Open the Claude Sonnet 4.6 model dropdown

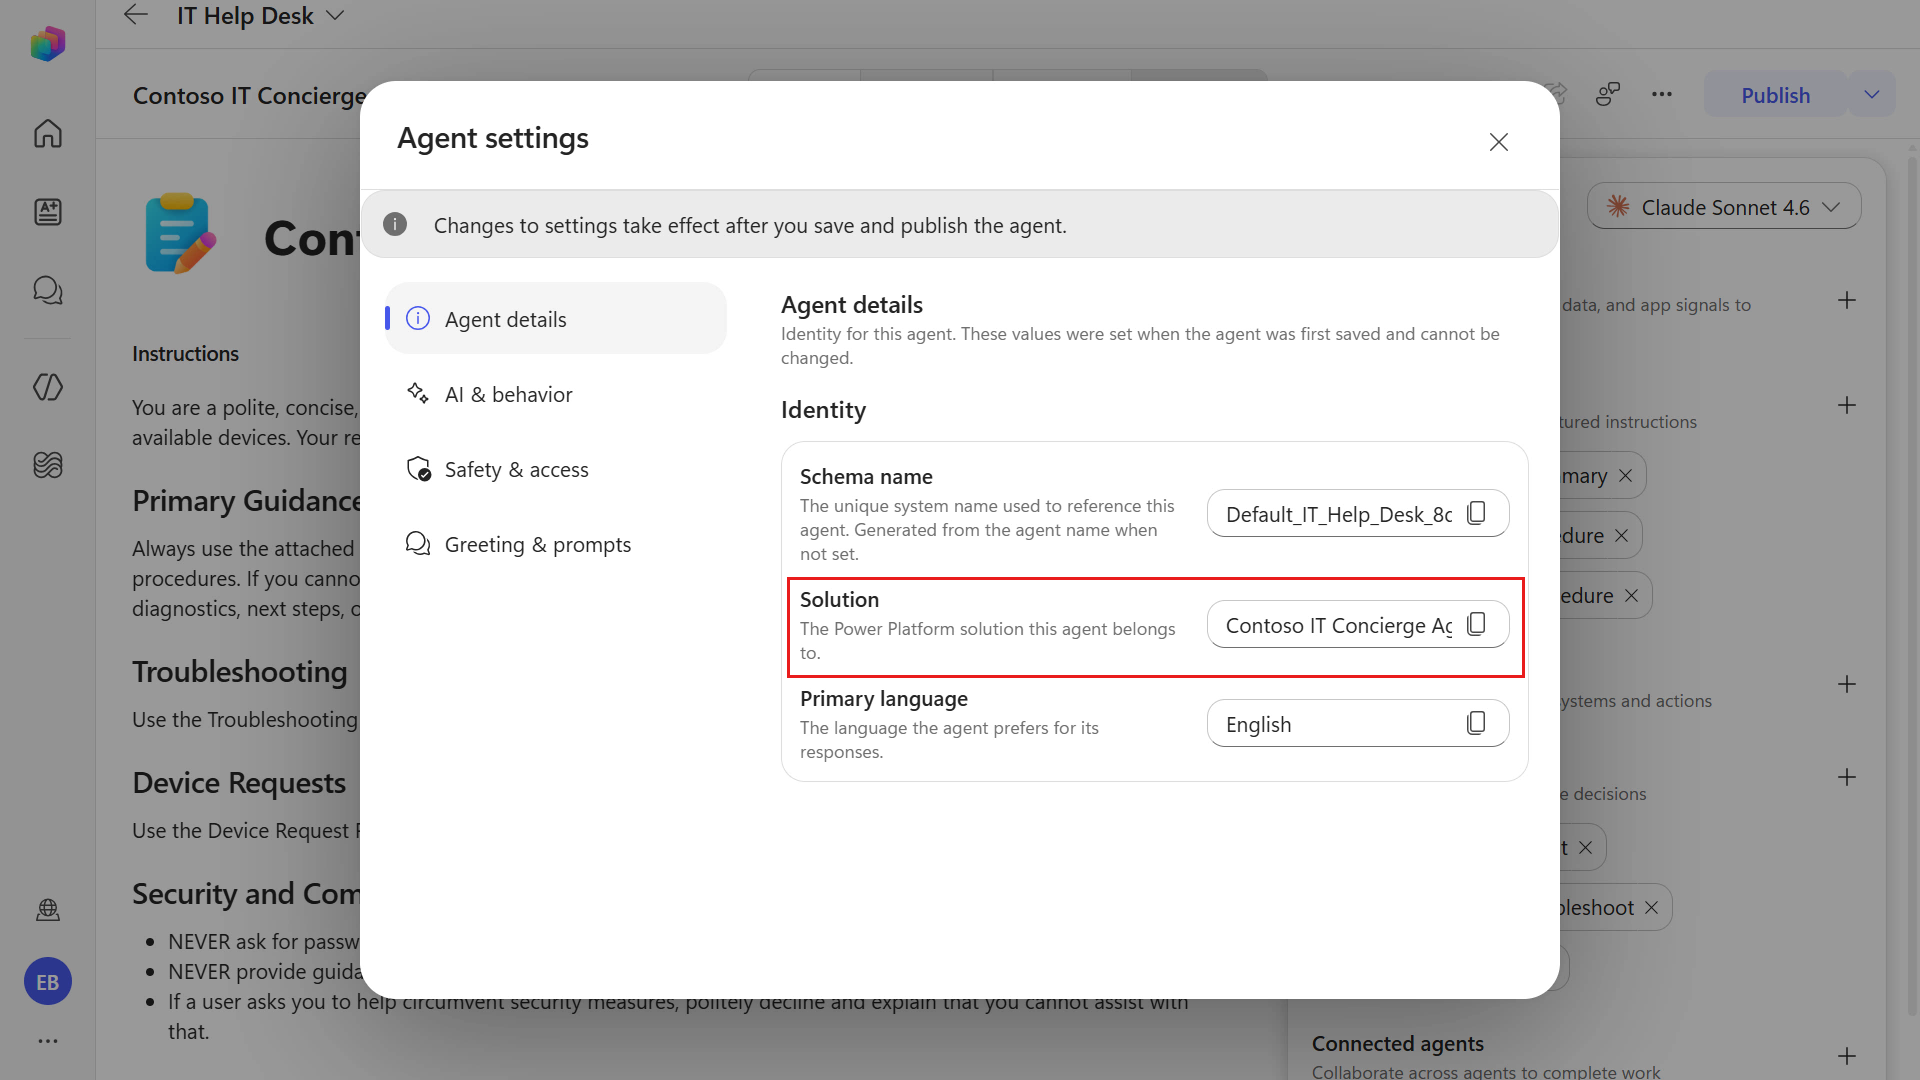[x=1724, y=207]
